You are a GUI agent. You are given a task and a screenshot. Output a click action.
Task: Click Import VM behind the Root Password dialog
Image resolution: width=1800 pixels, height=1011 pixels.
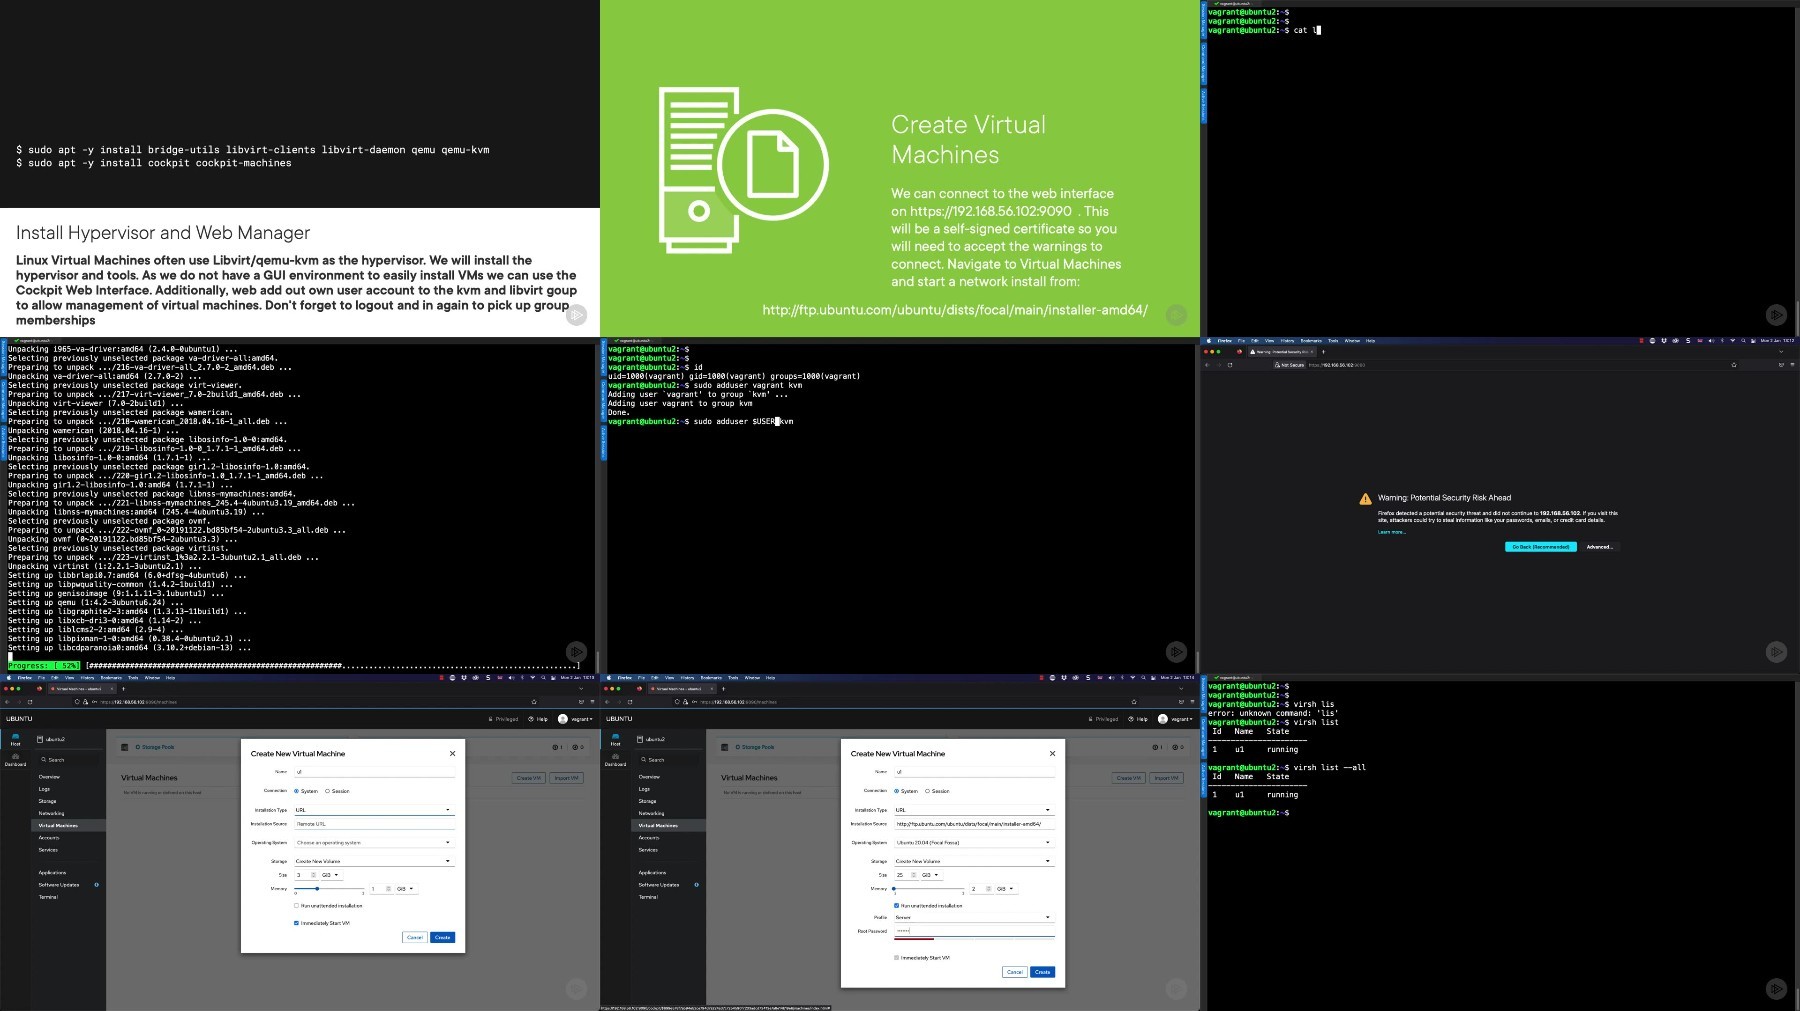click(x=1166, y=778)
